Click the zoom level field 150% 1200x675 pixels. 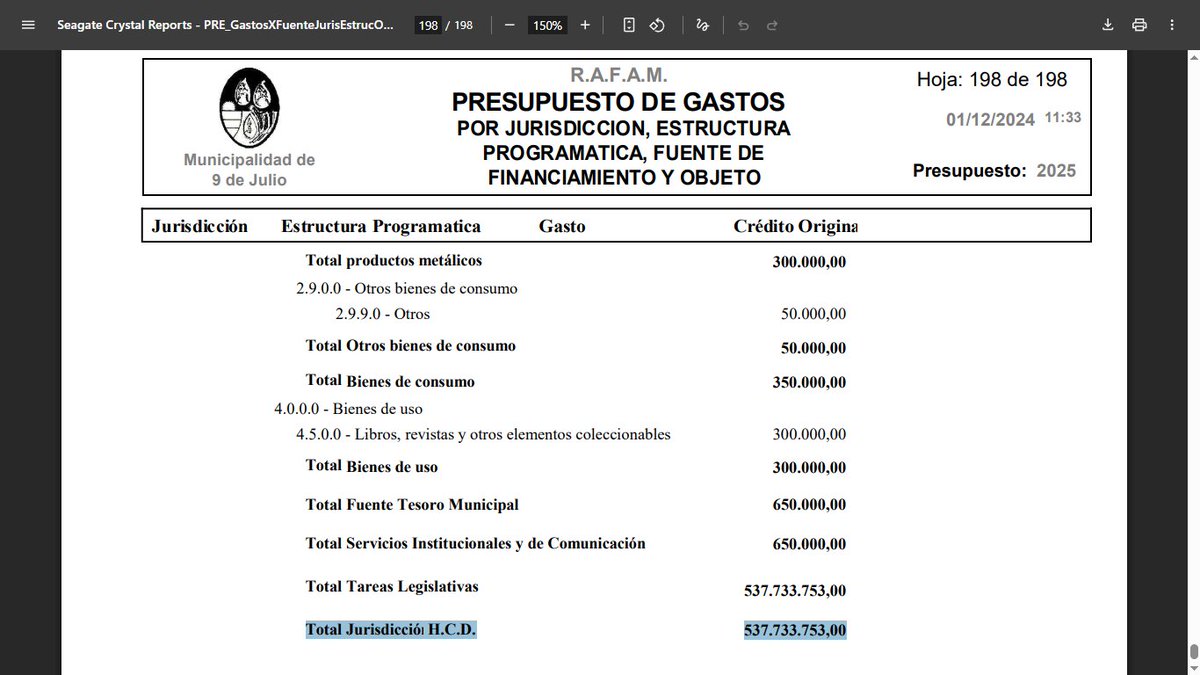click(x=547, y=25)
